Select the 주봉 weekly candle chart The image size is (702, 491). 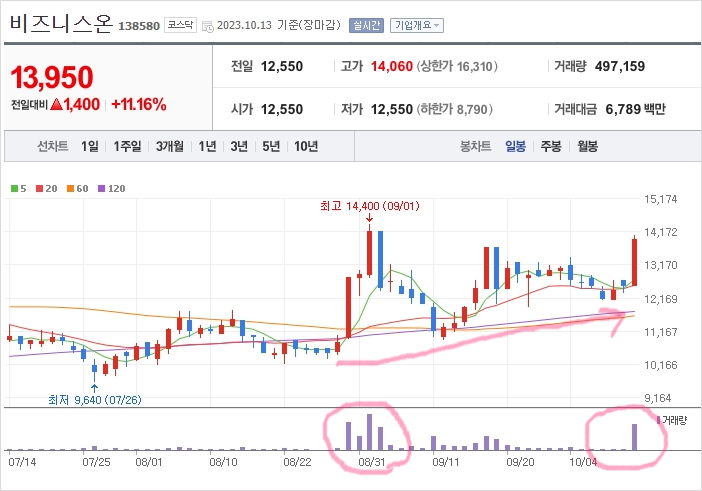coord(551,146)
